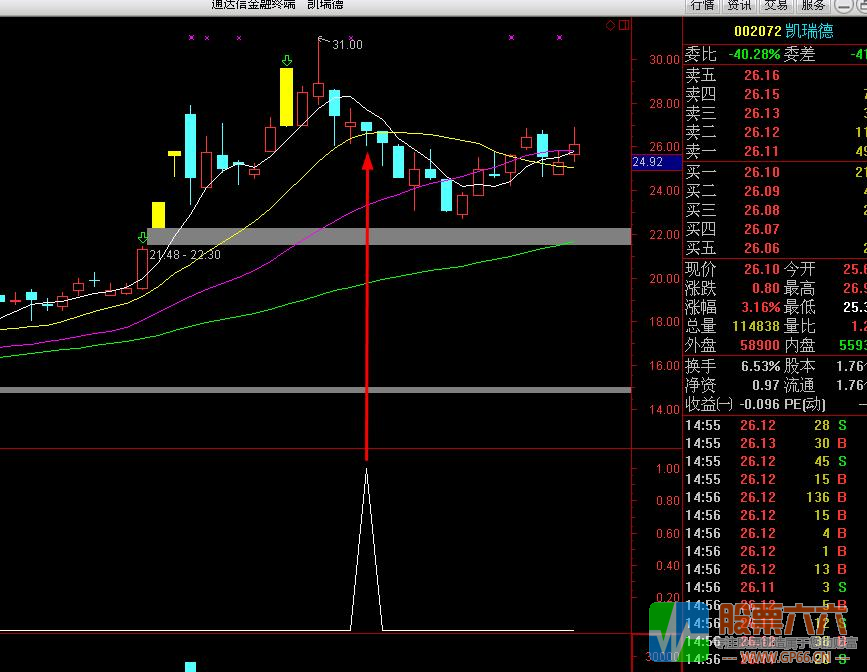The width and height of the screenshot is (867, 672).
Task: Open the 资讯 menu button
Action: click(x=739, y=6)
